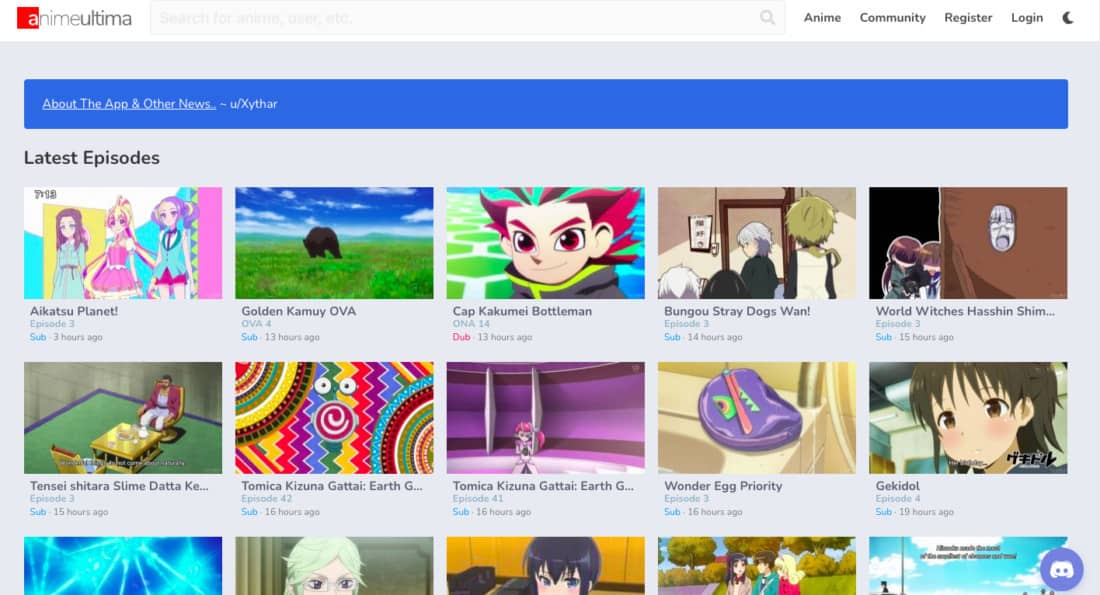1100x595 pixels.
Task: Open the three girls in park thumbnail
Action: 756,566
